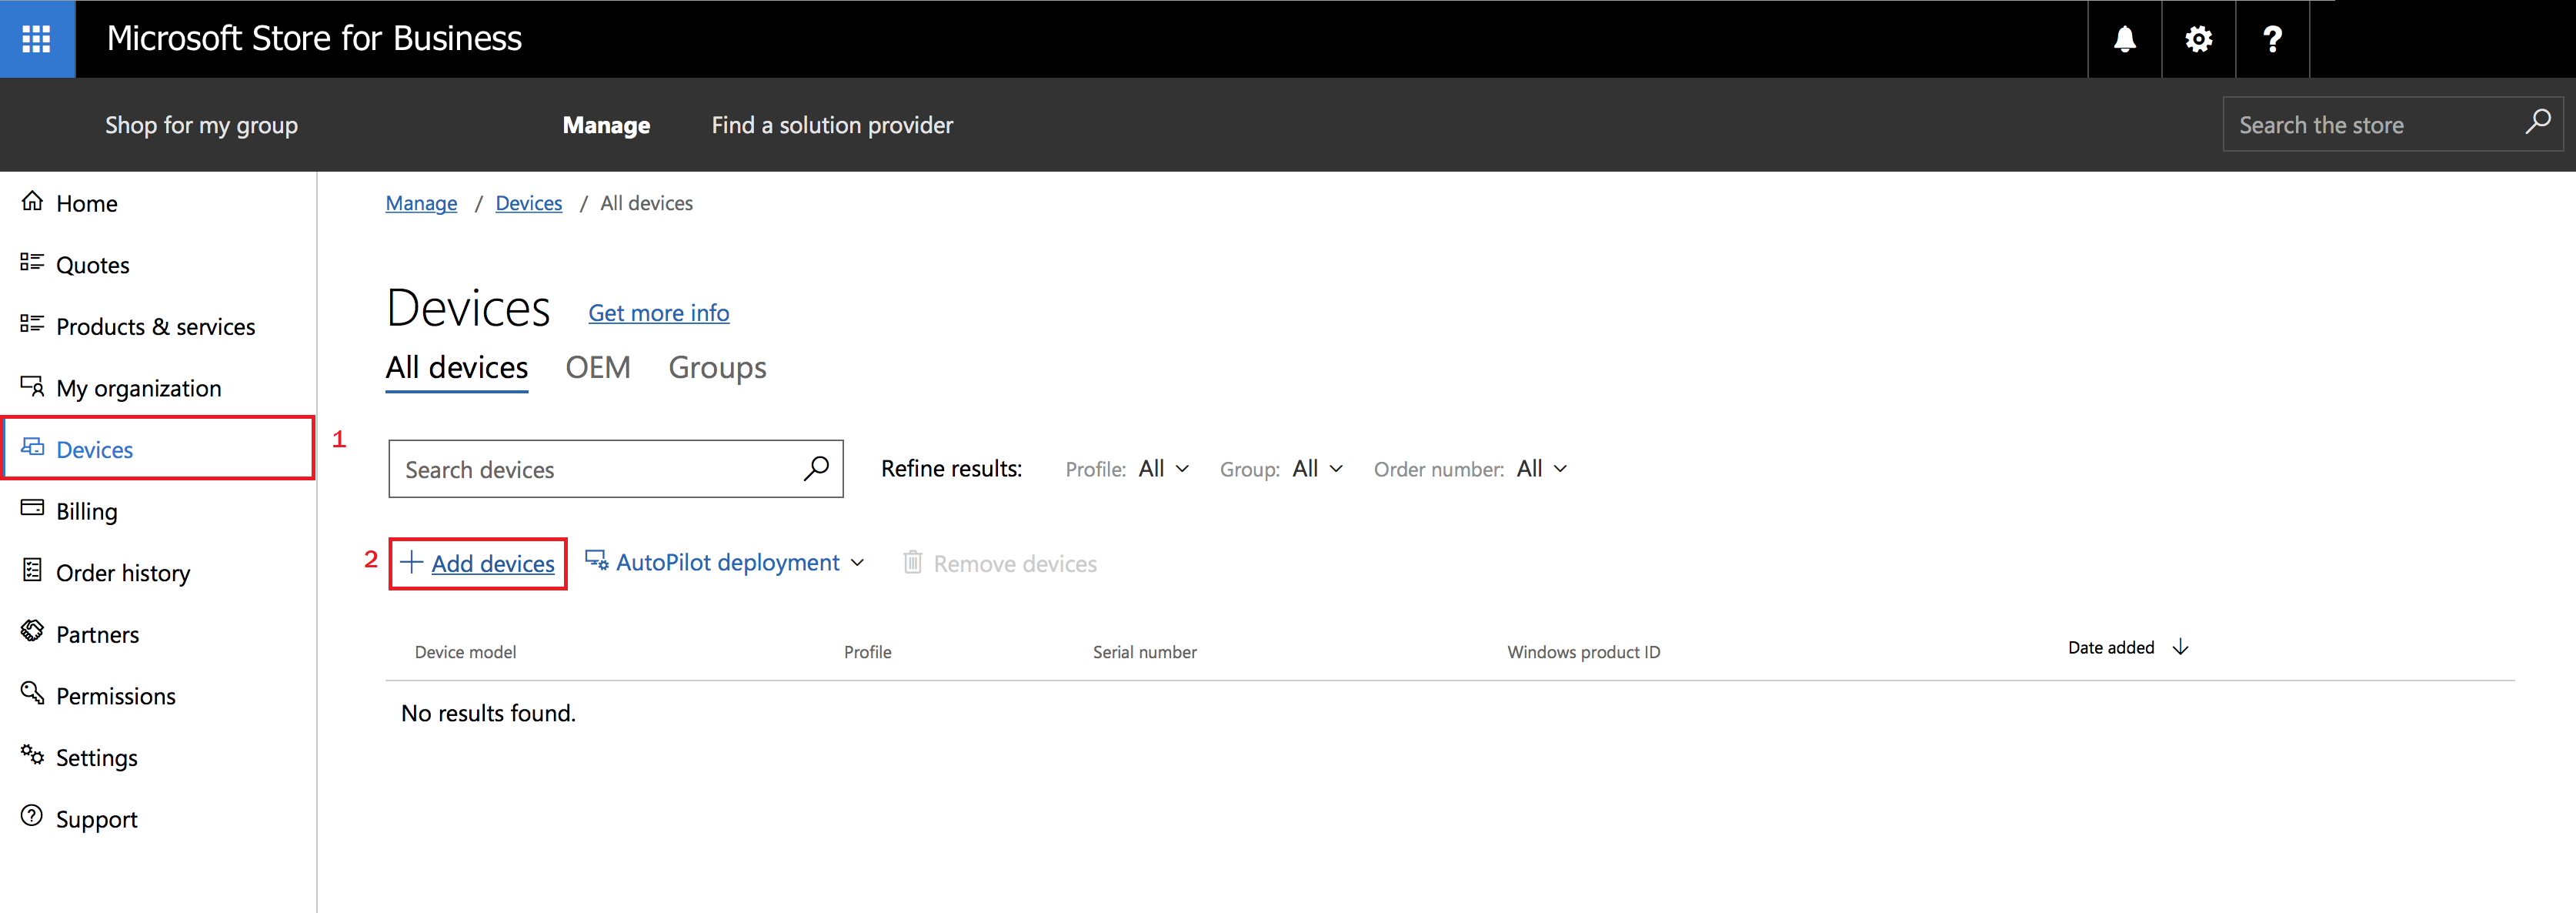Open the Get more info link

(658, 313)
